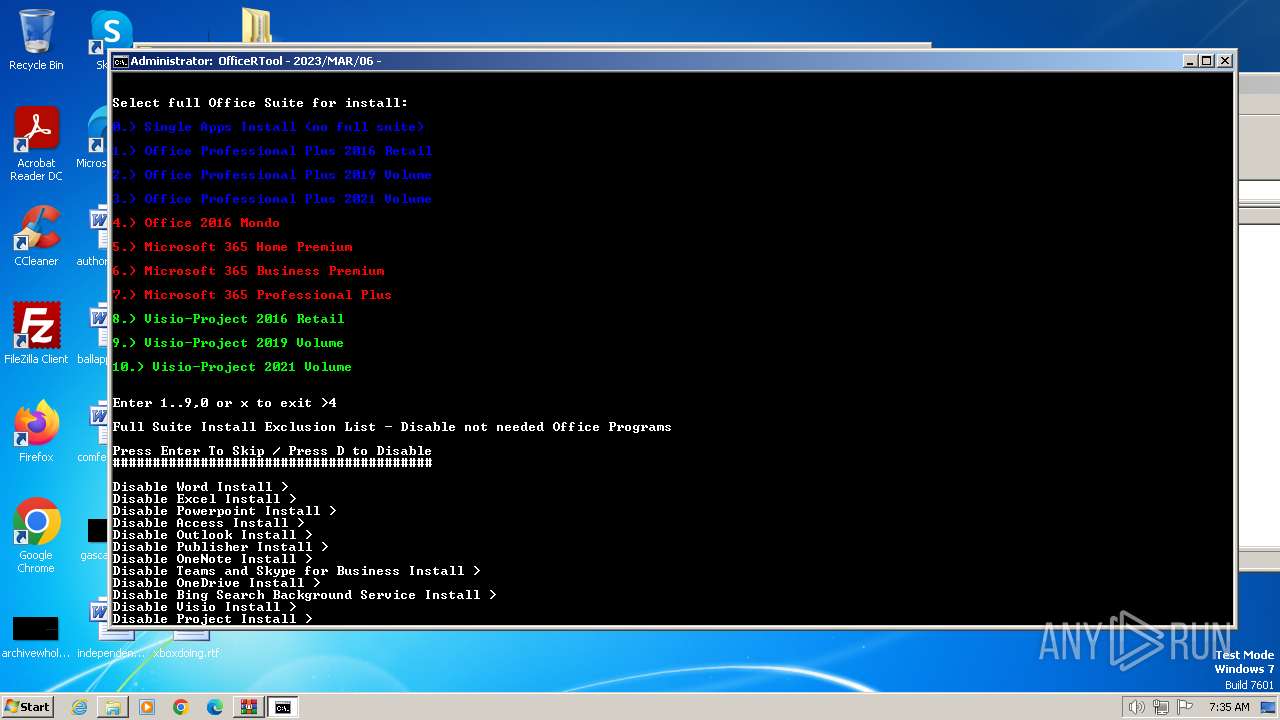The height and width of the screenshot is (720, 1280).
Task: Click the Start button
Action: click(27, 706)
